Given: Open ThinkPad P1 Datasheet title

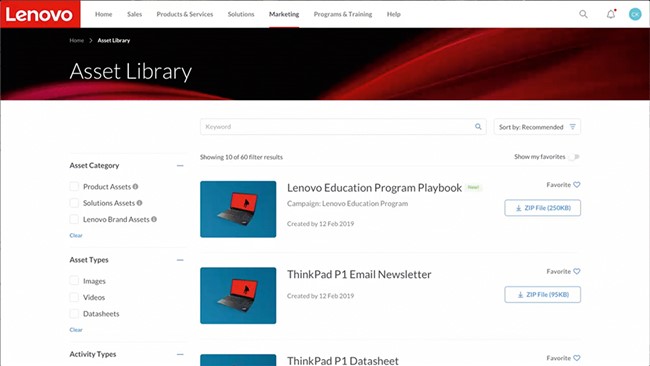Looking at the screenshot, I should [x=343, y=360].
